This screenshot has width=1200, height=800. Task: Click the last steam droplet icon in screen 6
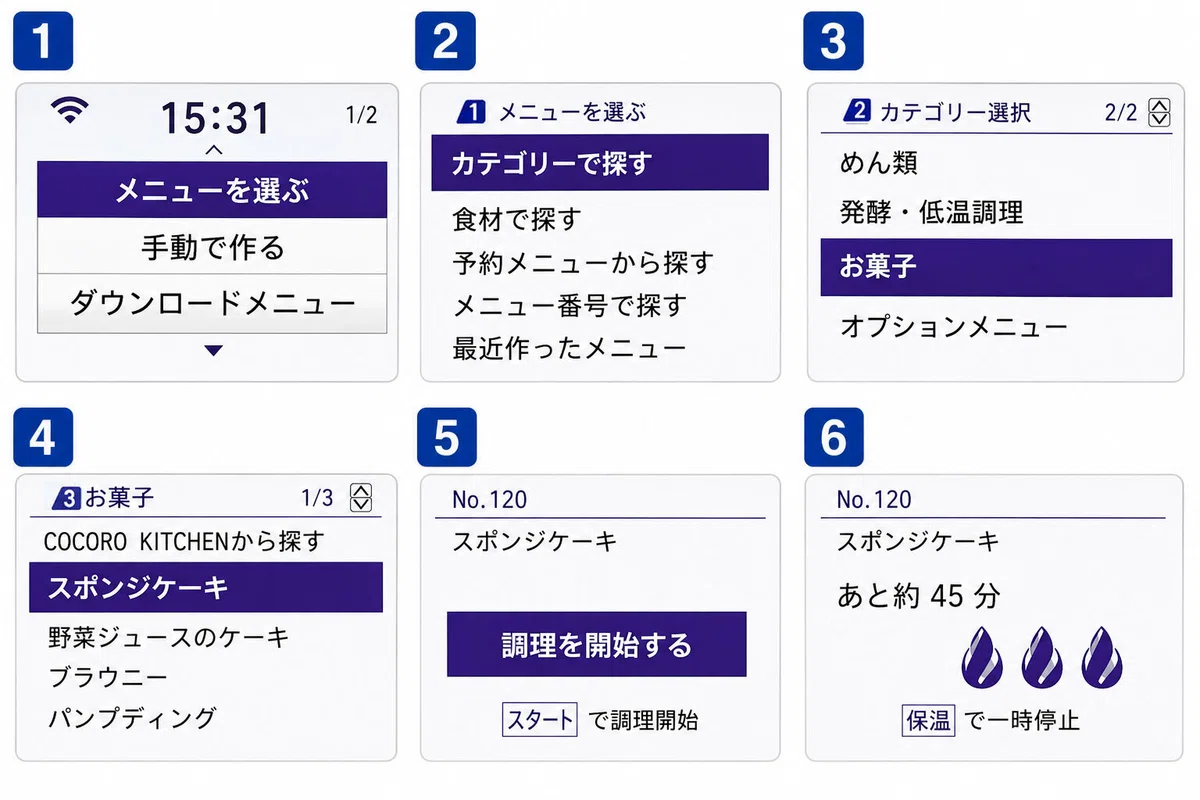[x=1100, y=658]
